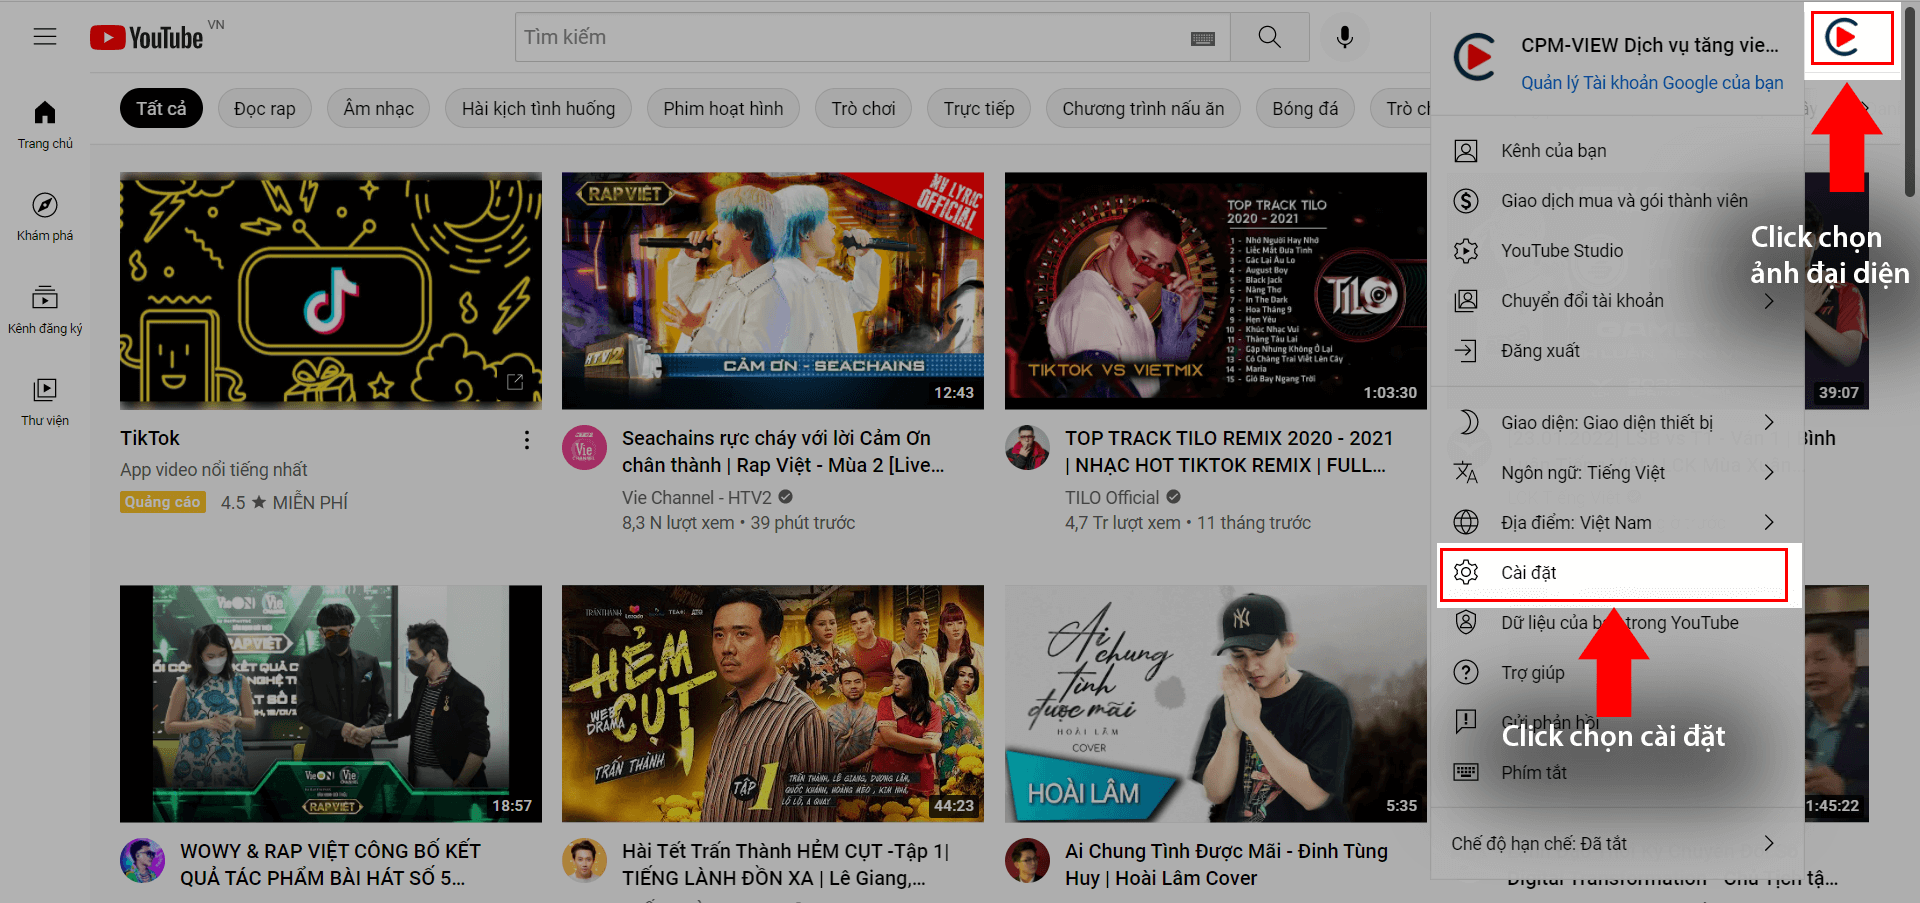Expand Địa điểm: Việt Nam option
Image resolution: width=1920 pixels, height=903 pixels.
pyautogui.click(x=1617, y=523)
